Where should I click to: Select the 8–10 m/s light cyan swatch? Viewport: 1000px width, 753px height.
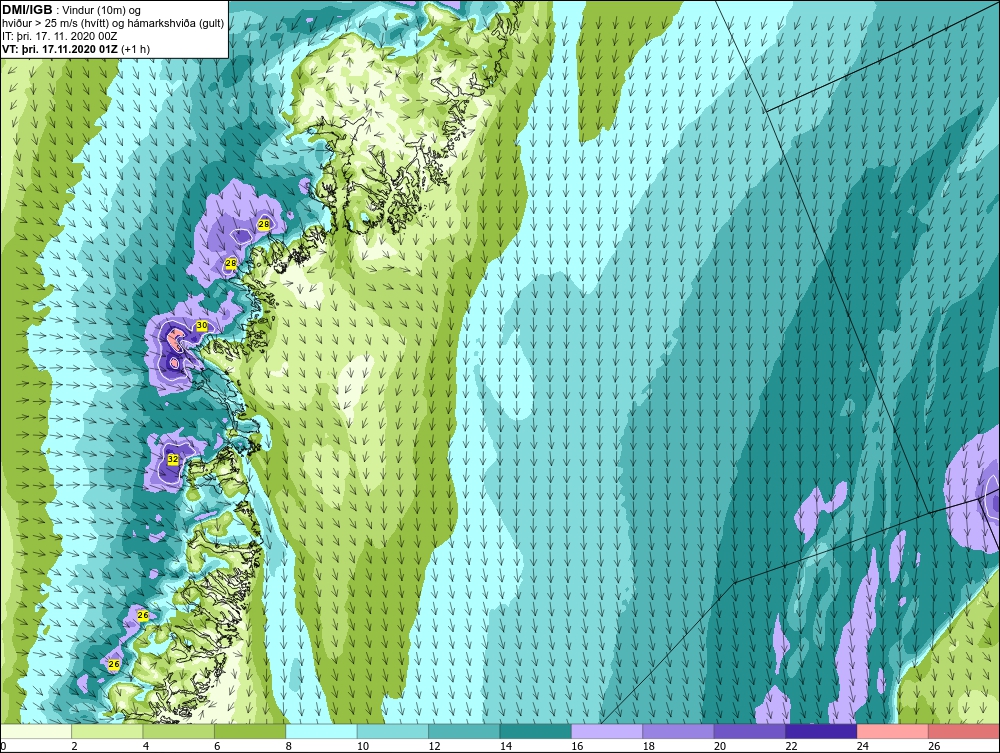coord(321,731)
